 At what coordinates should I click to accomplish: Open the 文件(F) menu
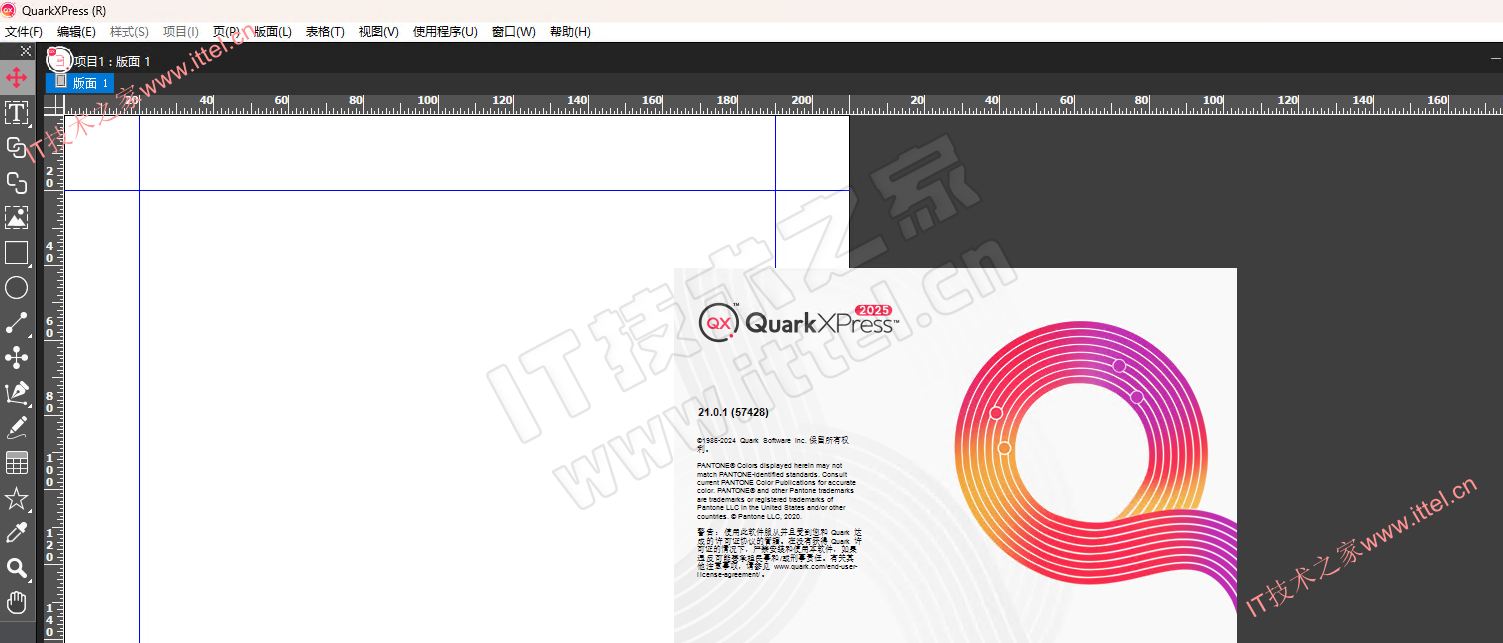tap(24, 32)
